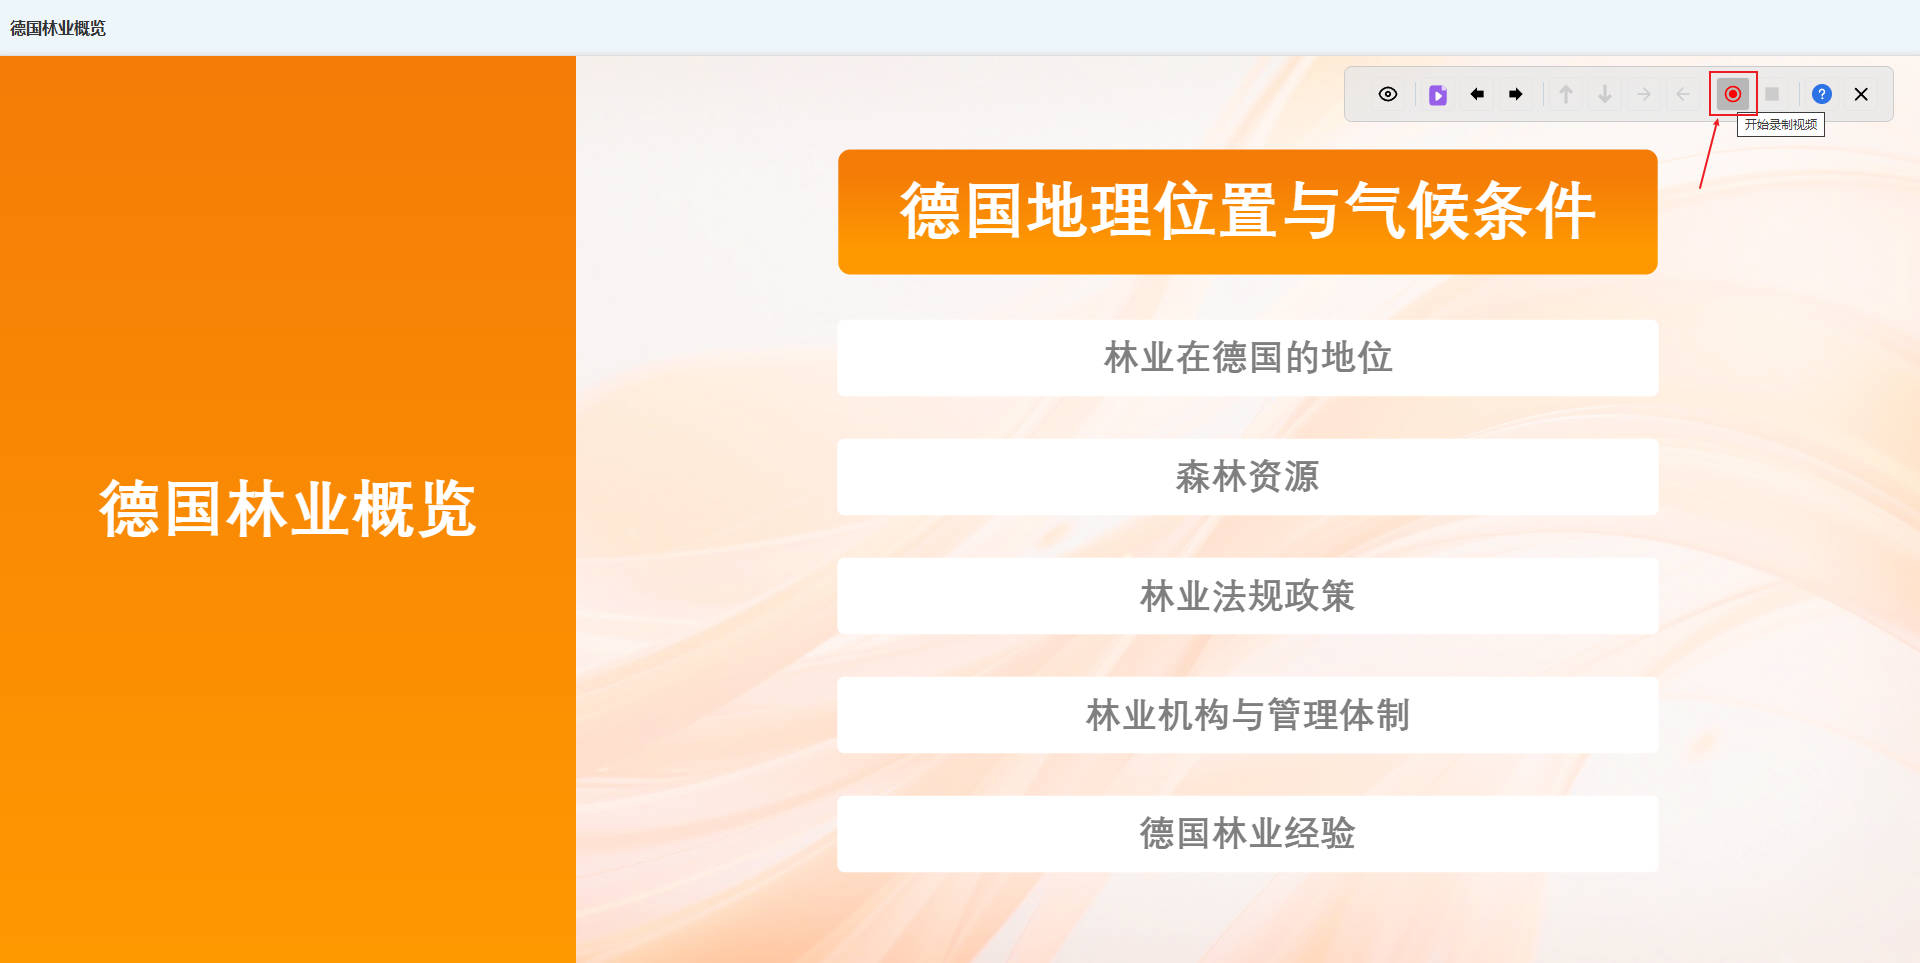Open help via blue question mark icon
Screen dimensions: 1920x963
(1822, 94)
